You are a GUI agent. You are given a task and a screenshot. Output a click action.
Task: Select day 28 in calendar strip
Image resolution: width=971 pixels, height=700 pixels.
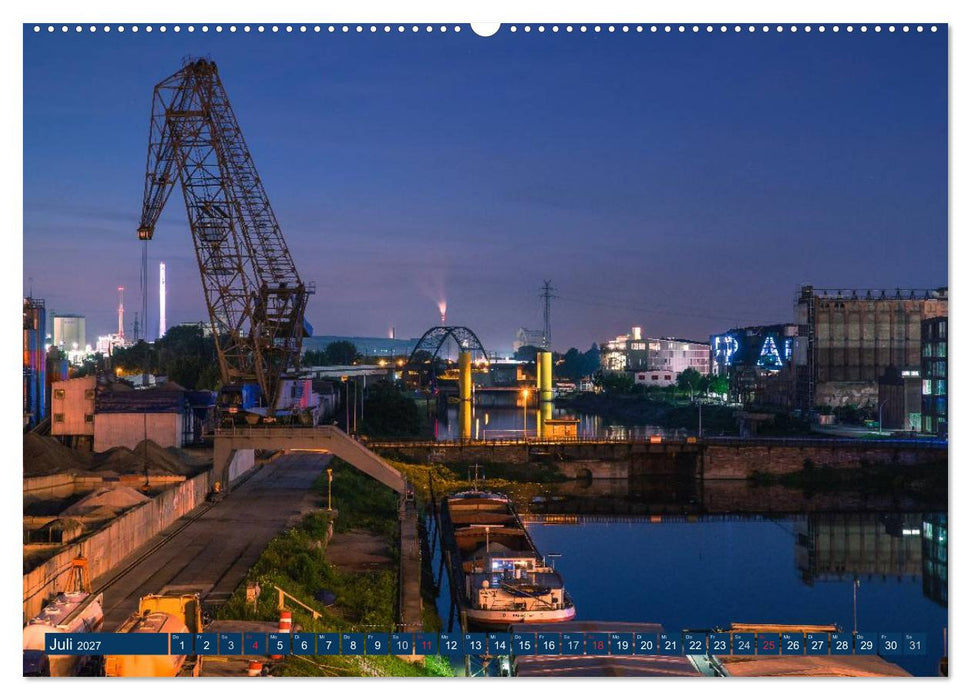842,644
